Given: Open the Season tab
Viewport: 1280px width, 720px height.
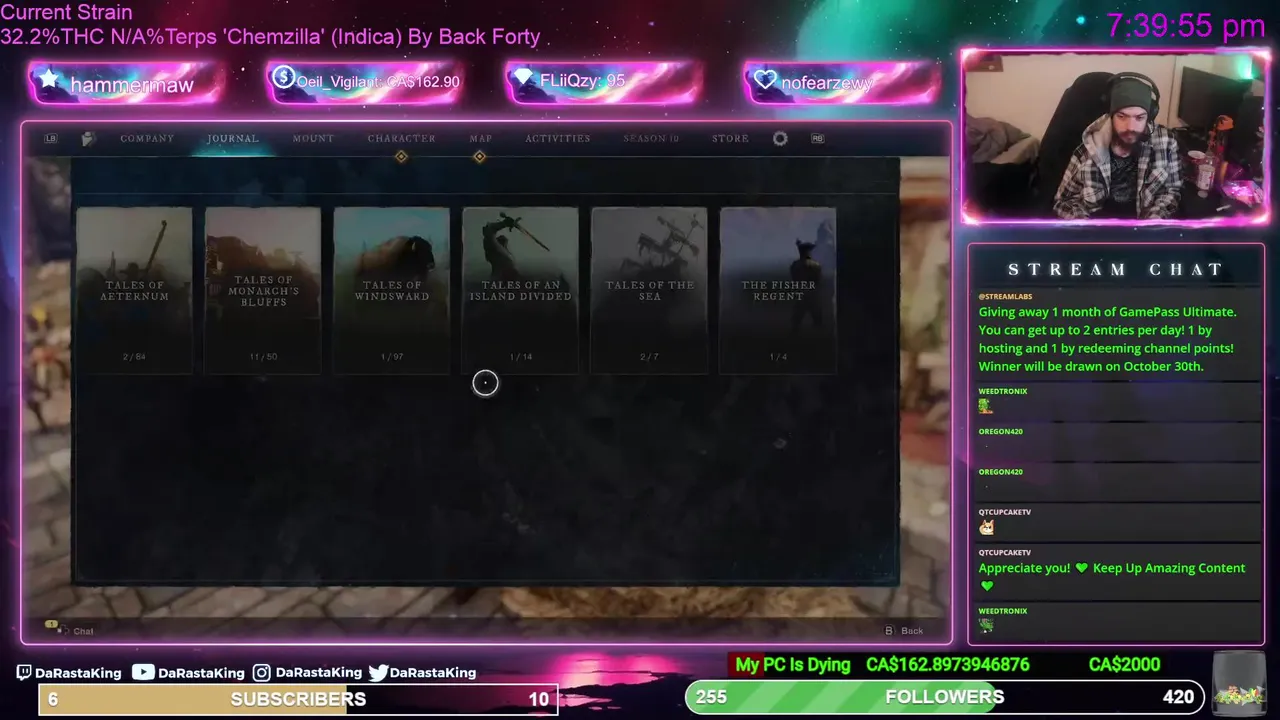Looking at the screenshot, I should click(x=651, y=139).
